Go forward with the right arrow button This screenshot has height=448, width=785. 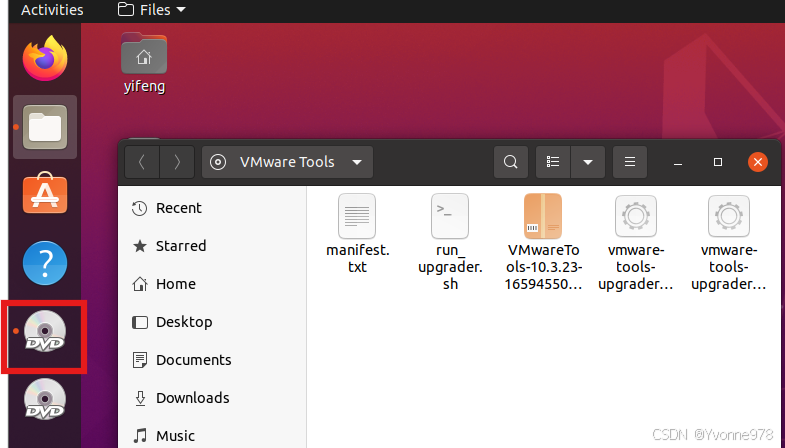click(177, 162)
